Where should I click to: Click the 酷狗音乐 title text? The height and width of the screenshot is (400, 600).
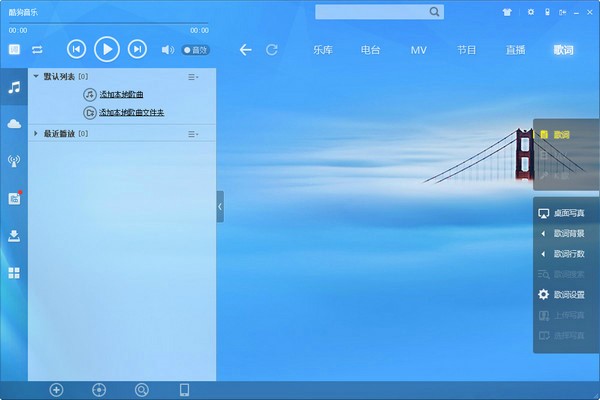click(x=23, y=12)
